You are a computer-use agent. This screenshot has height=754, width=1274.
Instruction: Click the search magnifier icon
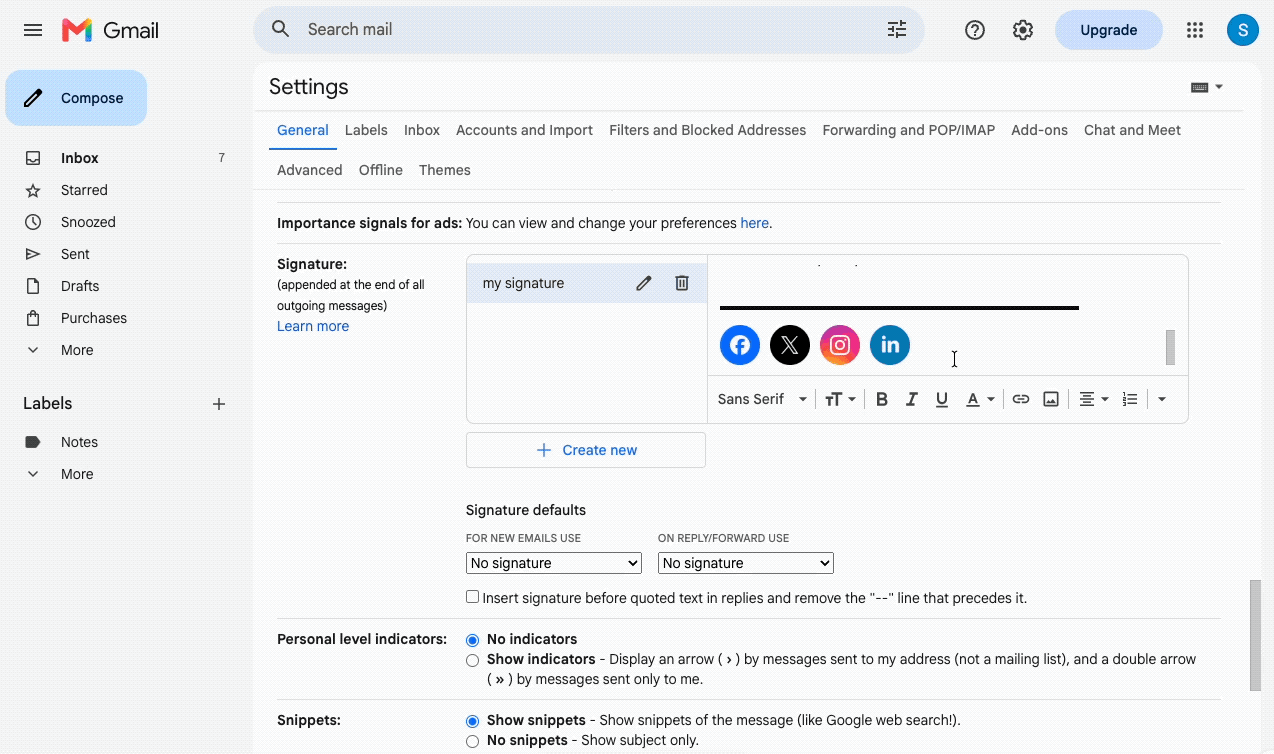pyautogui.click(x=281, y=29)
